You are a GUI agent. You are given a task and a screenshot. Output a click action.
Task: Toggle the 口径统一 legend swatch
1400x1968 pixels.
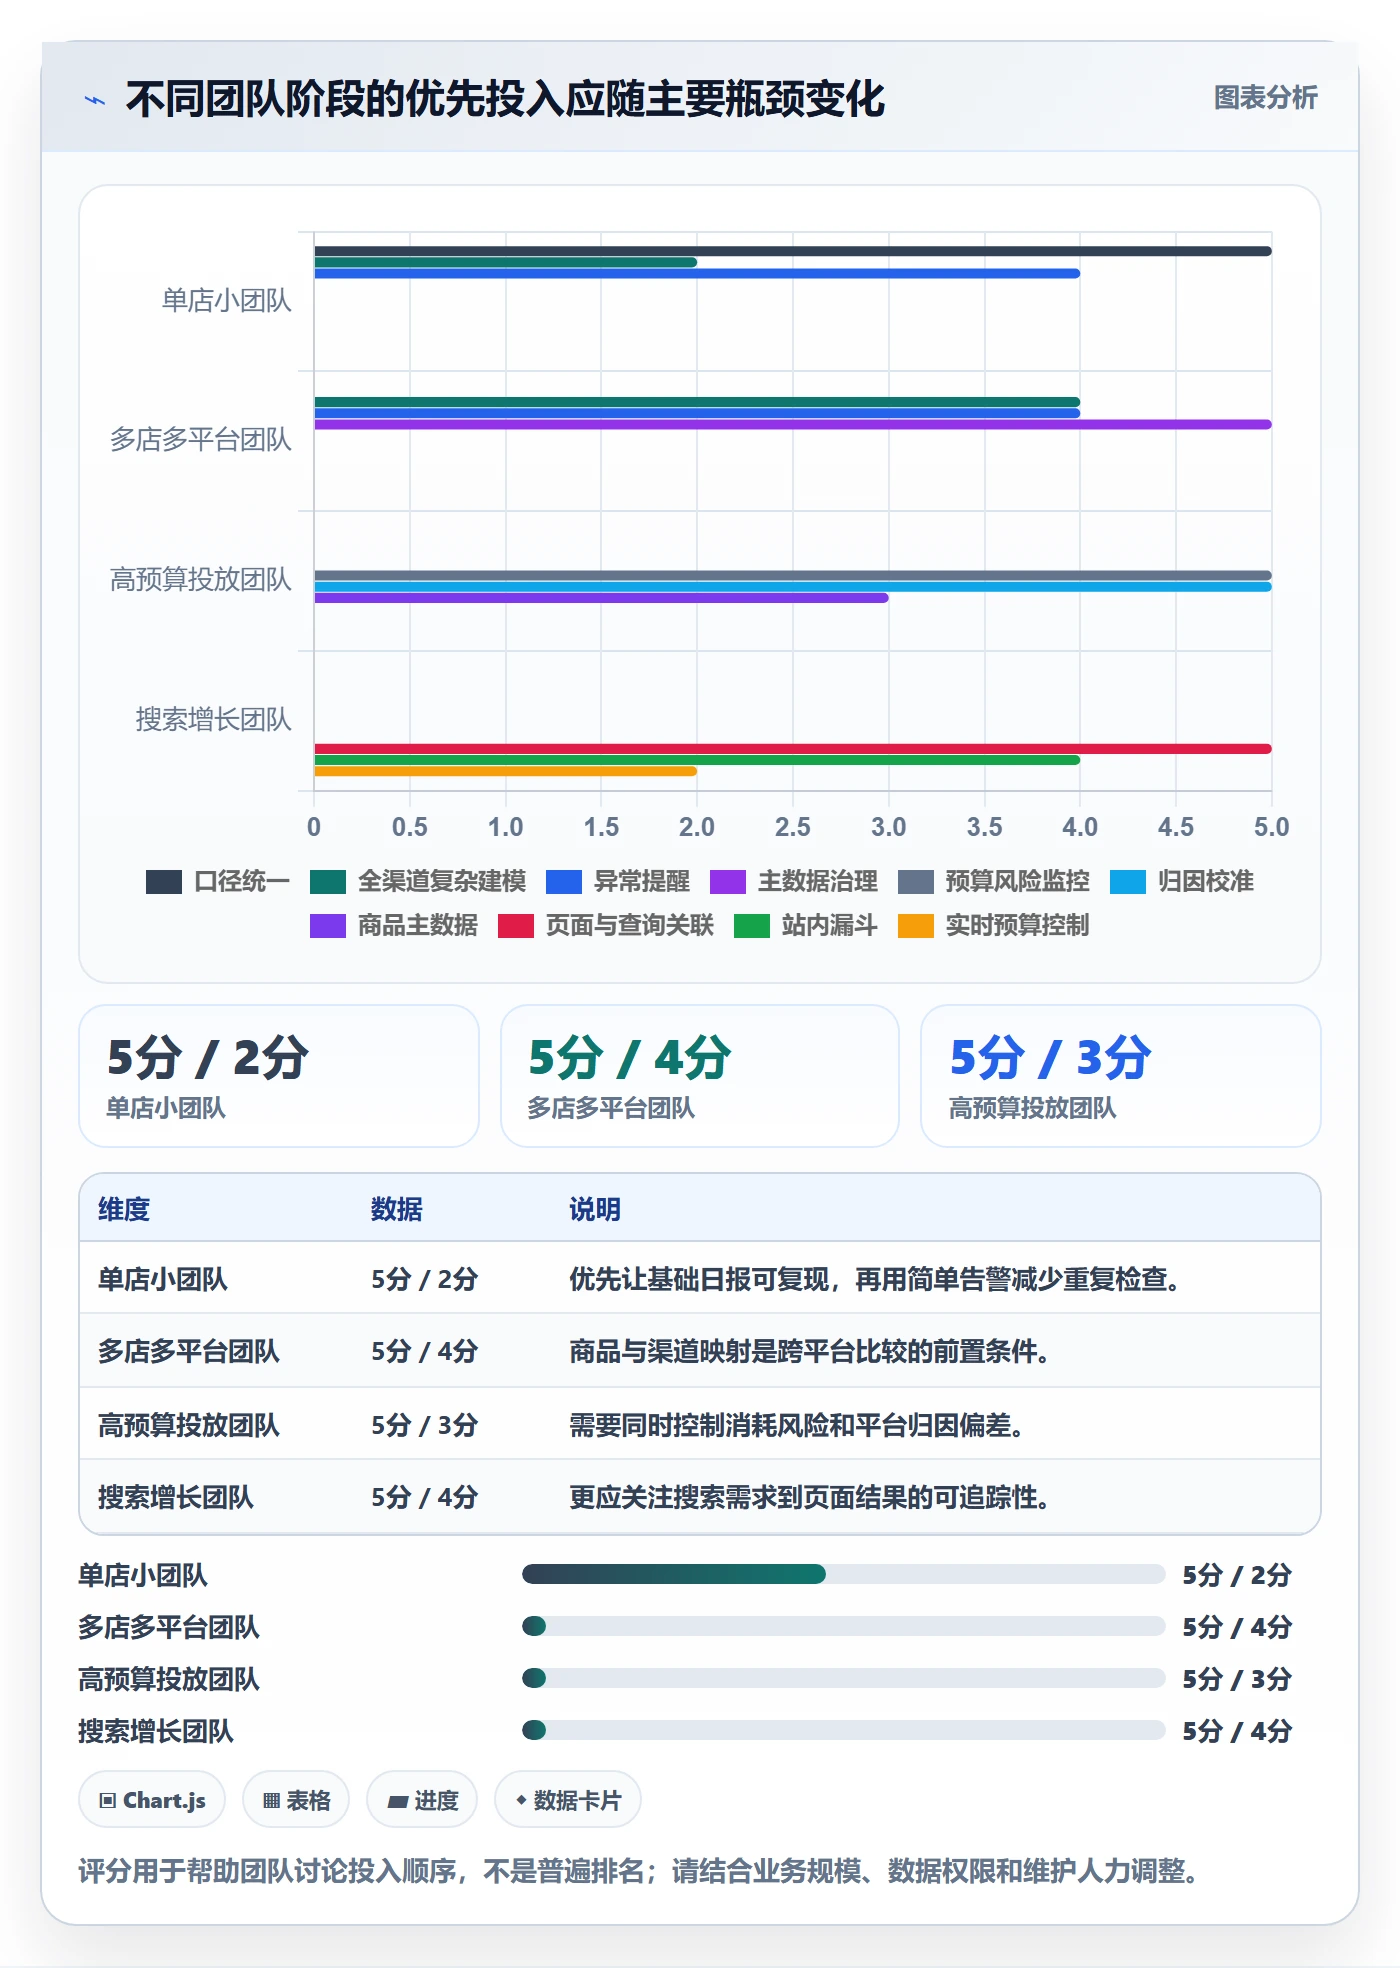click(164, 881)
